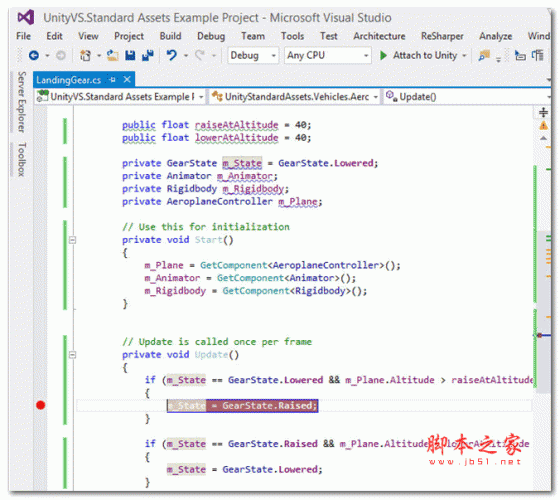Click the Redo arrow icon
This screenshot has height=500, width=560.
(200, 55)
